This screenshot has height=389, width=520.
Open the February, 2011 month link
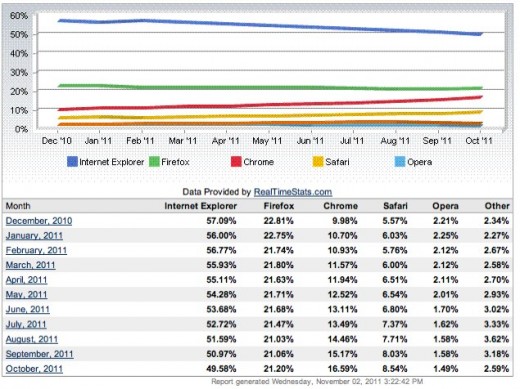pos(36,250)
